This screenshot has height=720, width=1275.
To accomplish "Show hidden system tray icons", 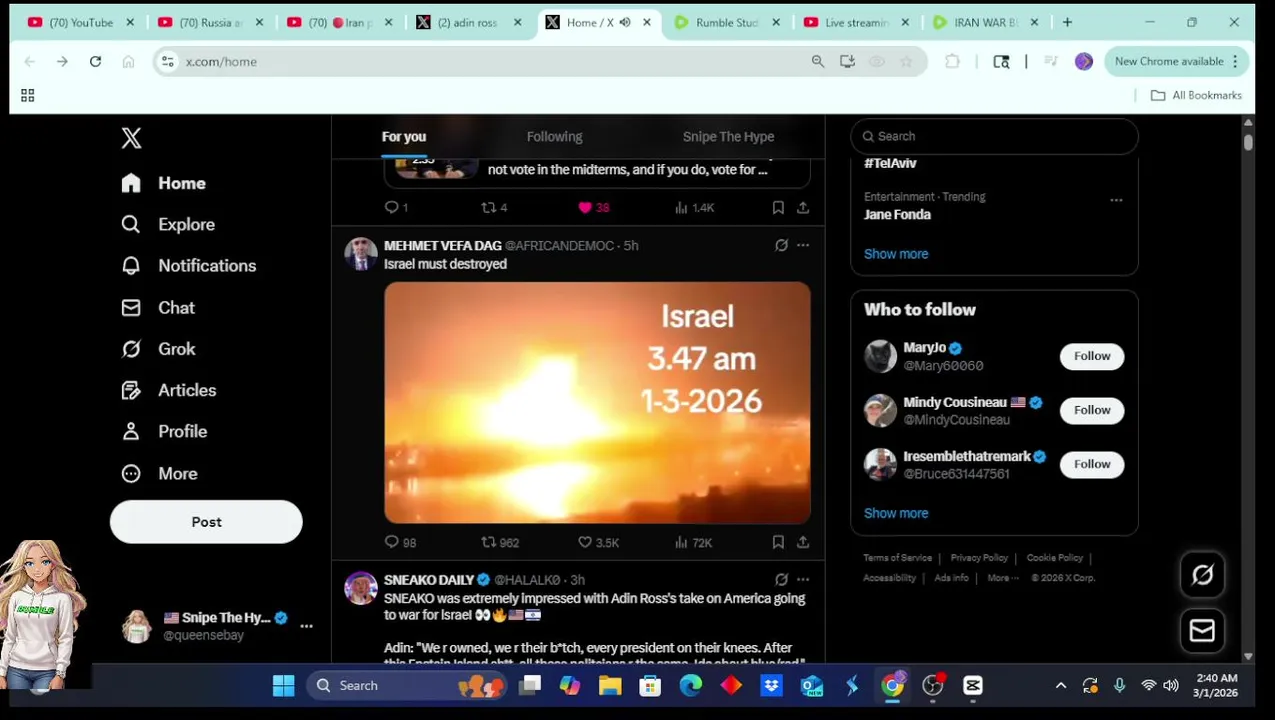I will (x=1061, y=685).
